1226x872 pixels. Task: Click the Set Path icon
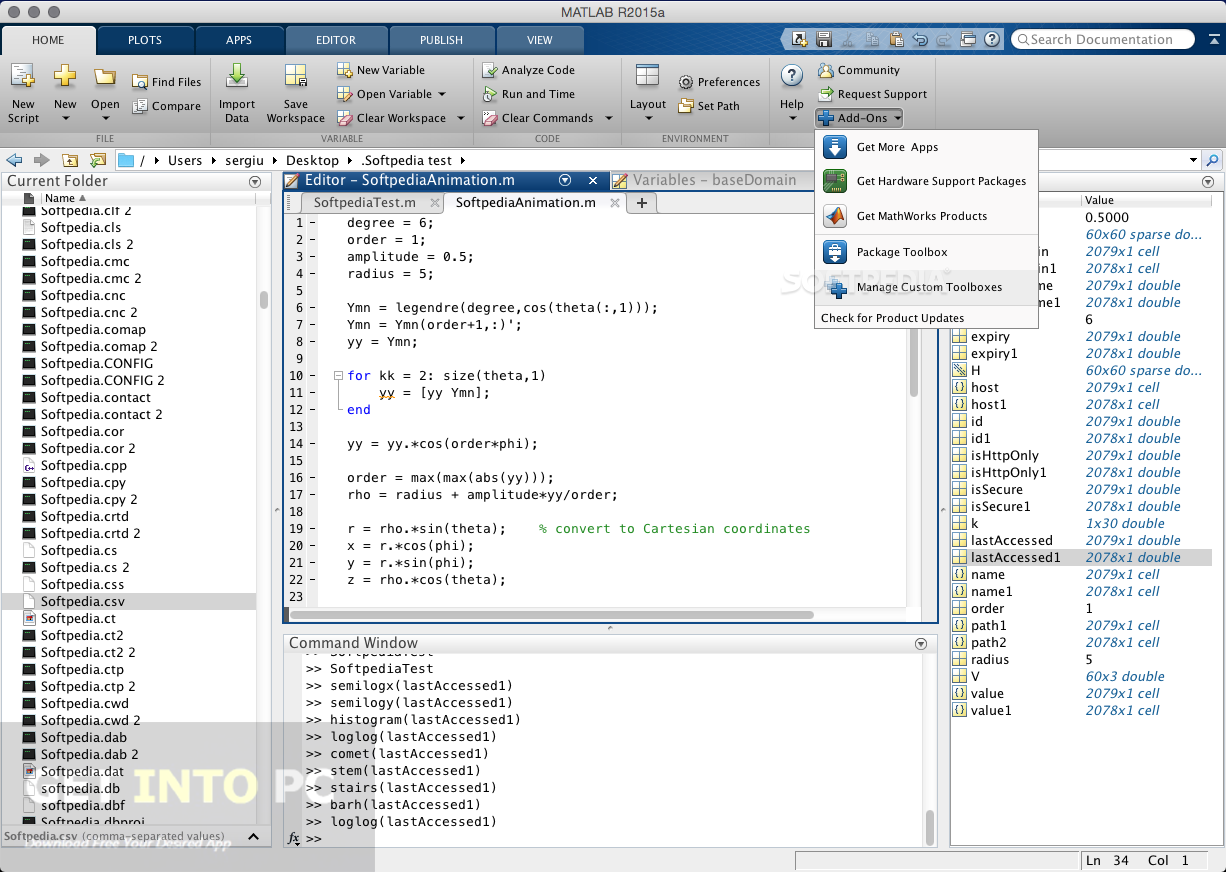(686, 106)
